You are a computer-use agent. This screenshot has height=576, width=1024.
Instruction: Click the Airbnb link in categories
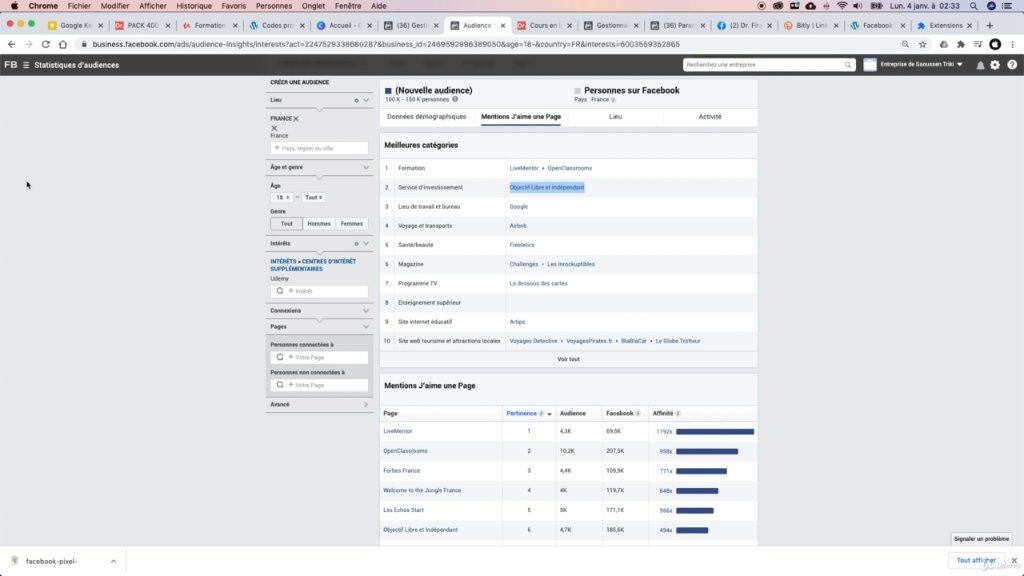pos(518,225)
